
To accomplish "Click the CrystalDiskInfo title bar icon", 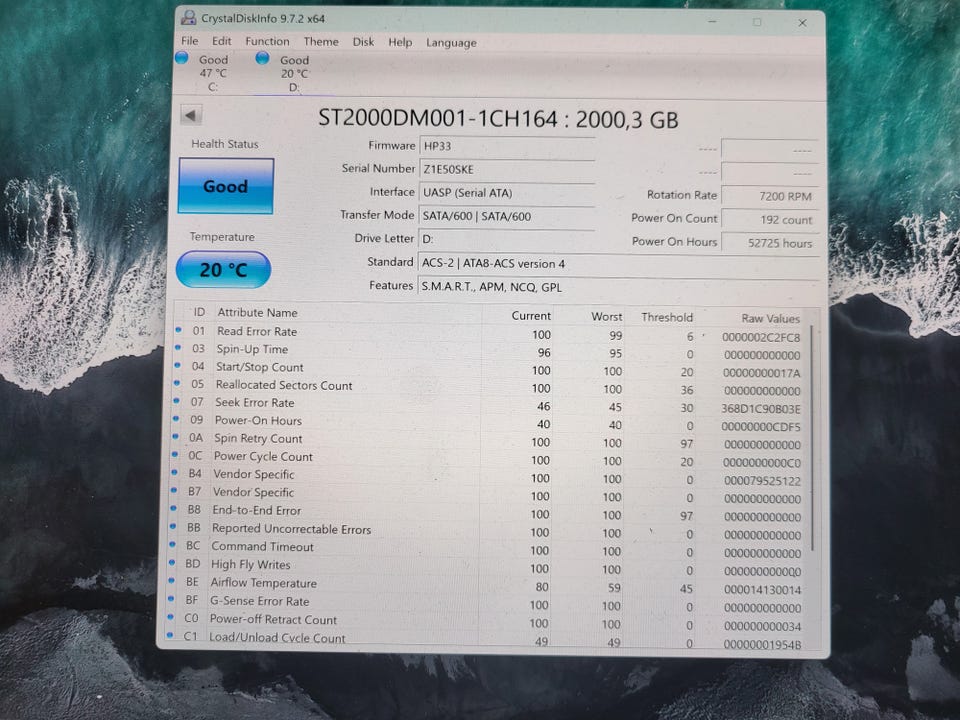I will pos(189,18).
